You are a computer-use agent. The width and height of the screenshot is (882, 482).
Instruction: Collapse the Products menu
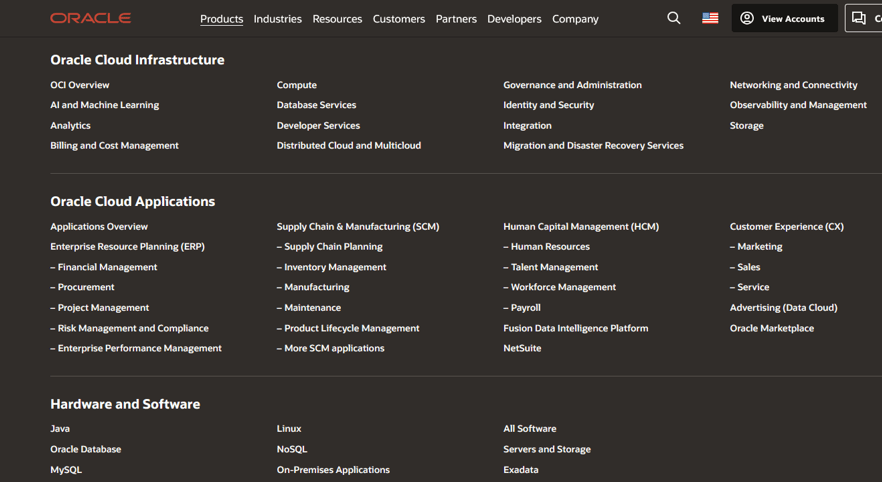tap(221, 19)
